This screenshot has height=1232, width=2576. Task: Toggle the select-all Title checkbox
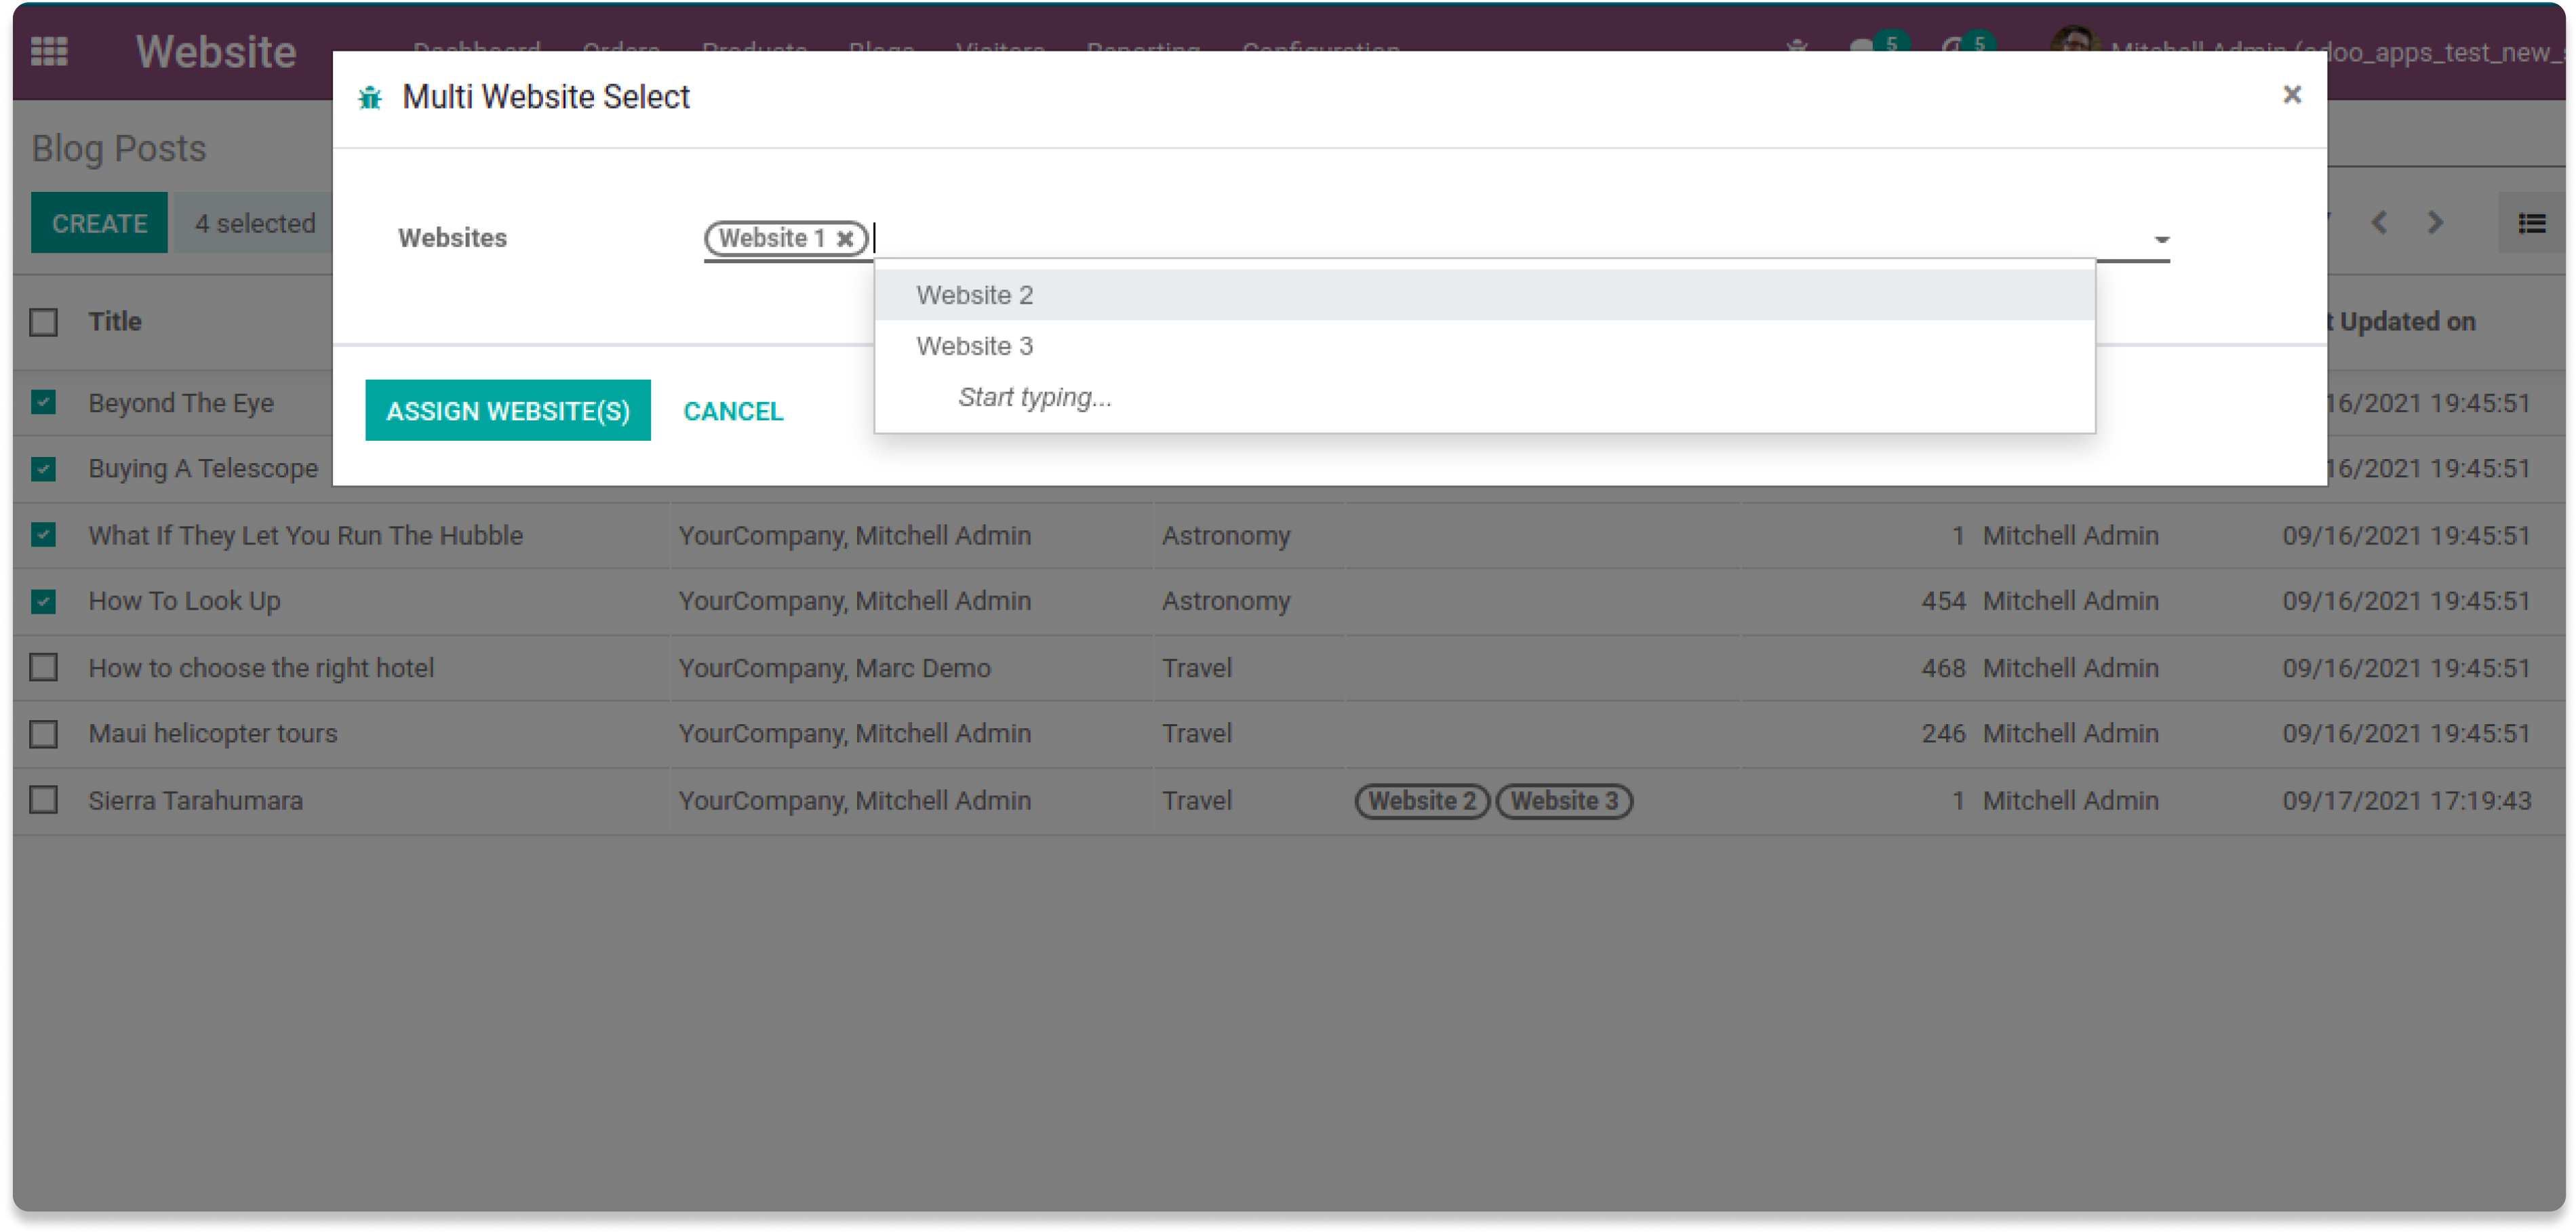tap(44, 322)
